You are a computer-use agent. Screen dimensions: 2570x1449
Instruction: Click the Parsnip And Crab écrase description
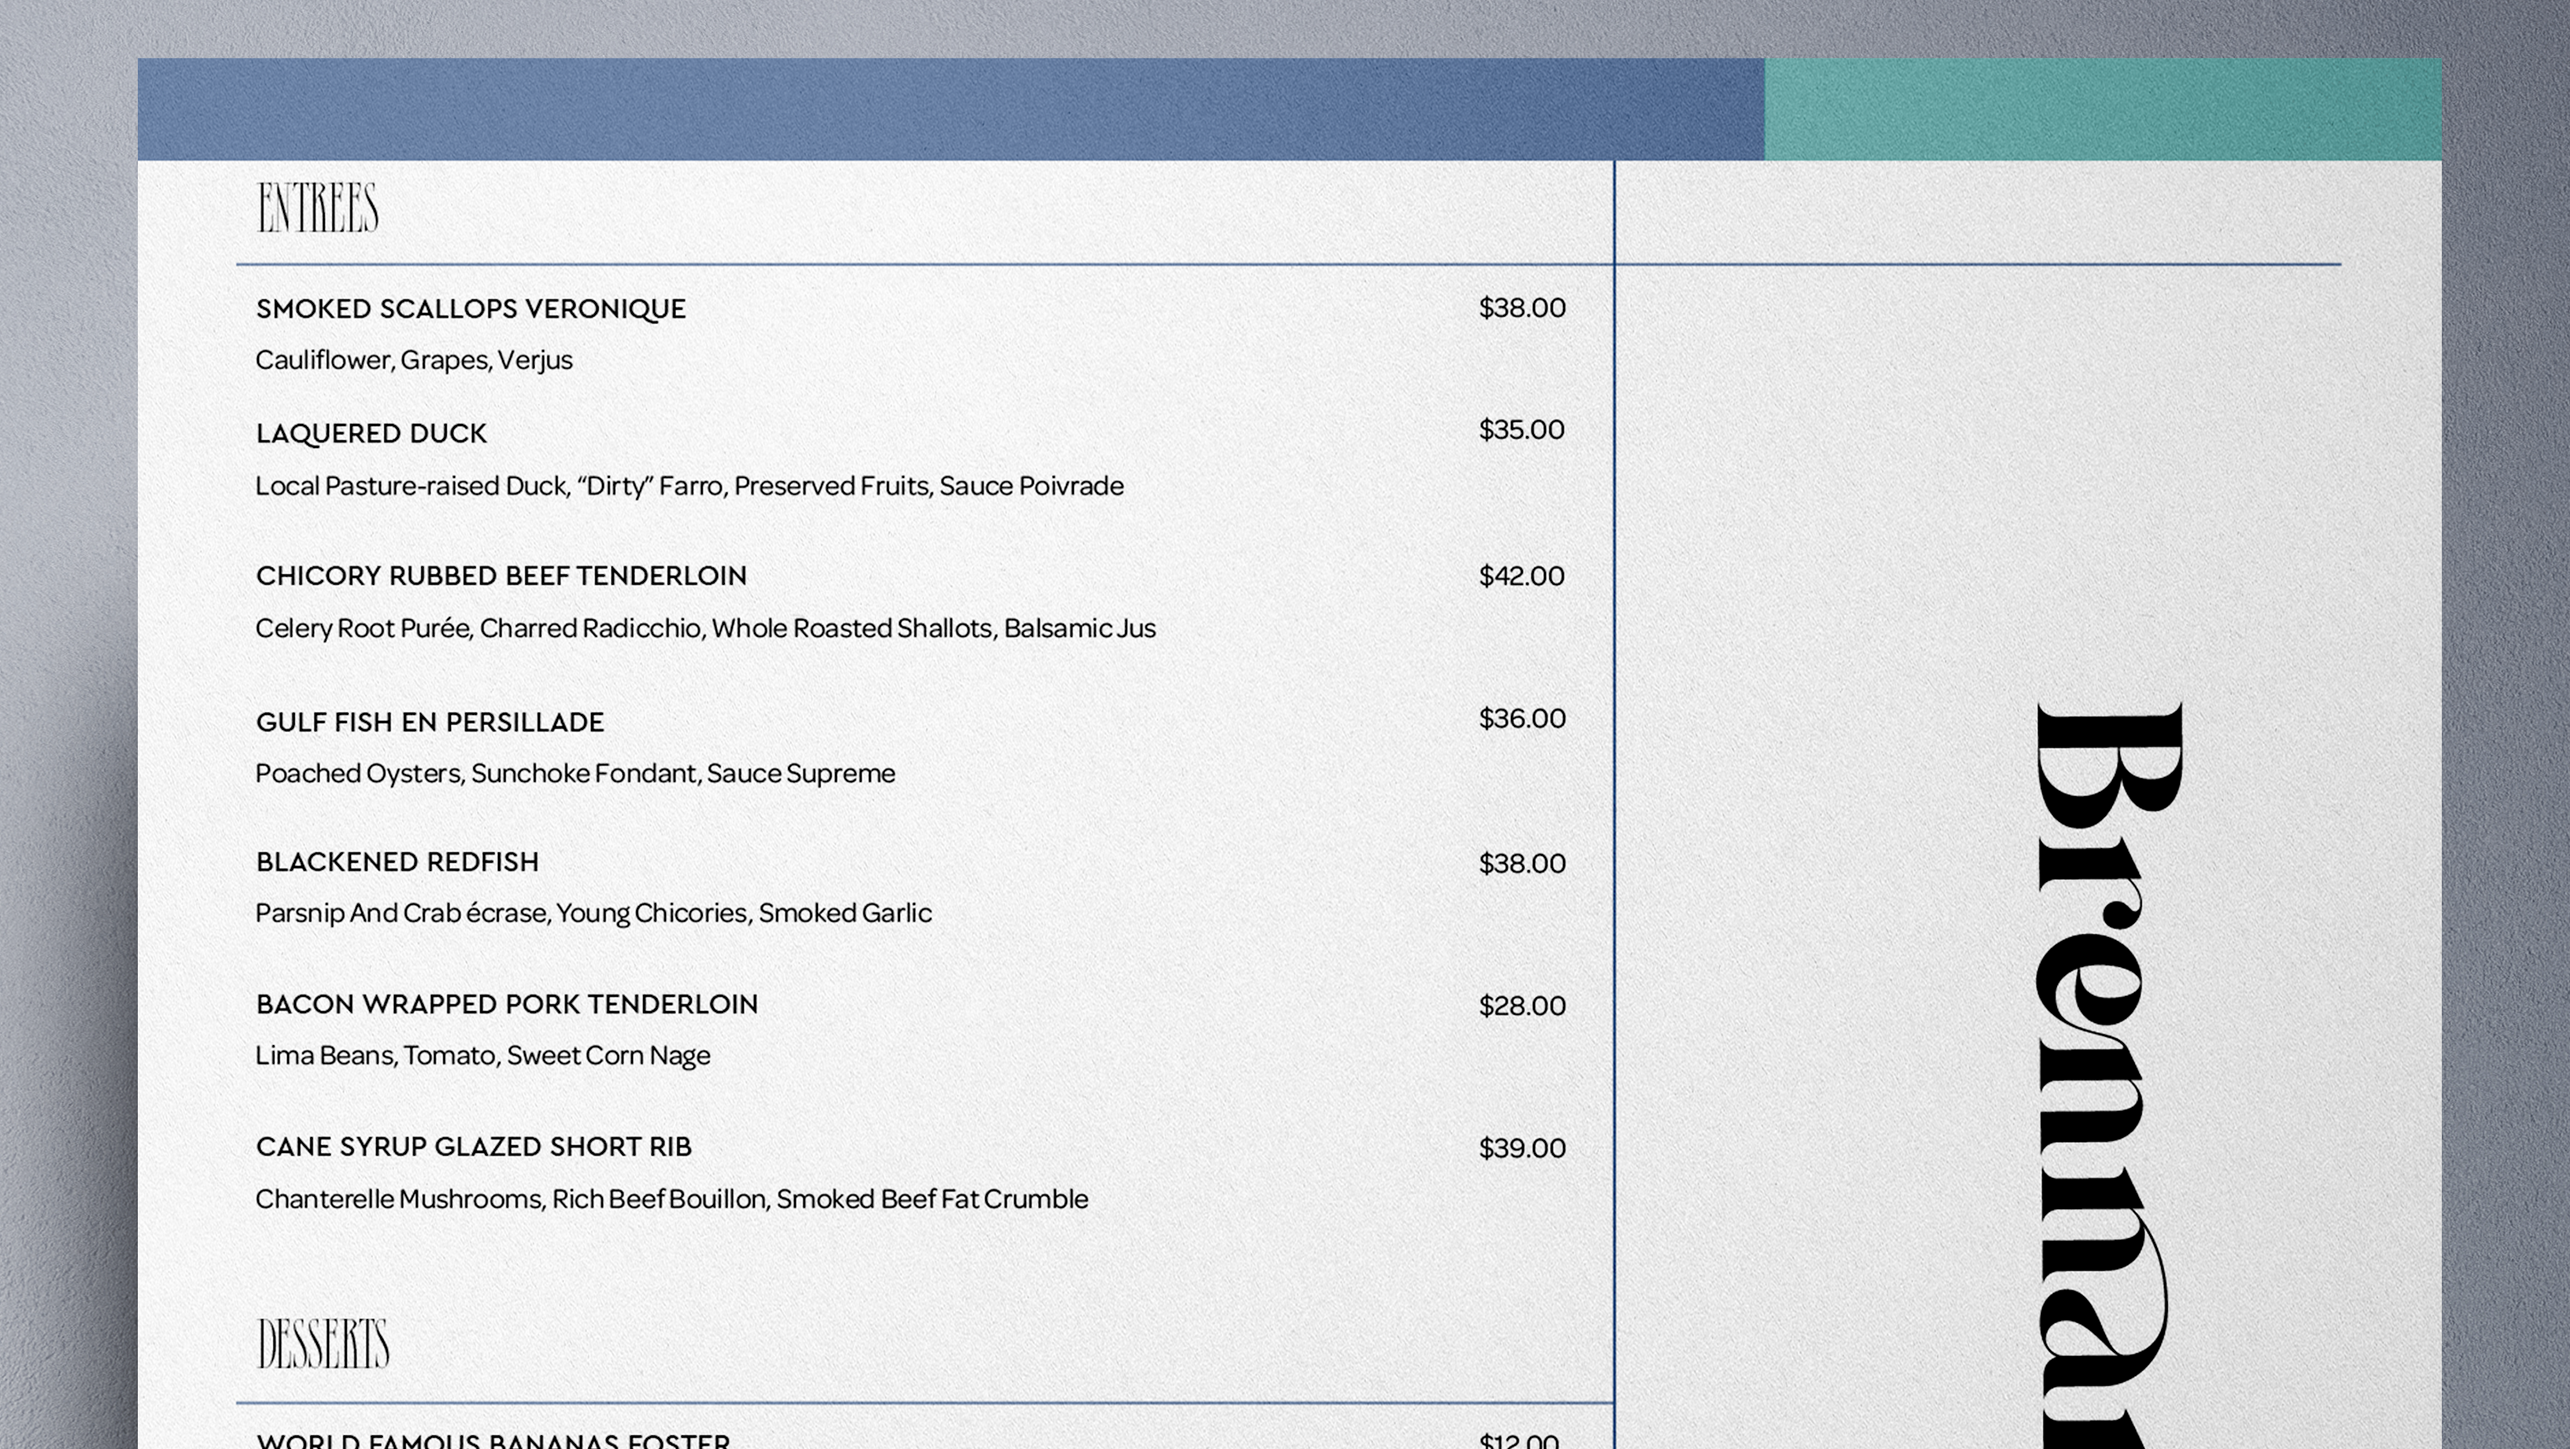(x=593, y=914)
